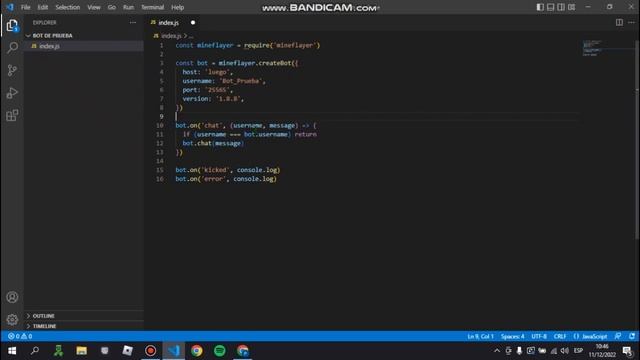
Task: Click 'error' string on line 16
Action: [213, 179]
